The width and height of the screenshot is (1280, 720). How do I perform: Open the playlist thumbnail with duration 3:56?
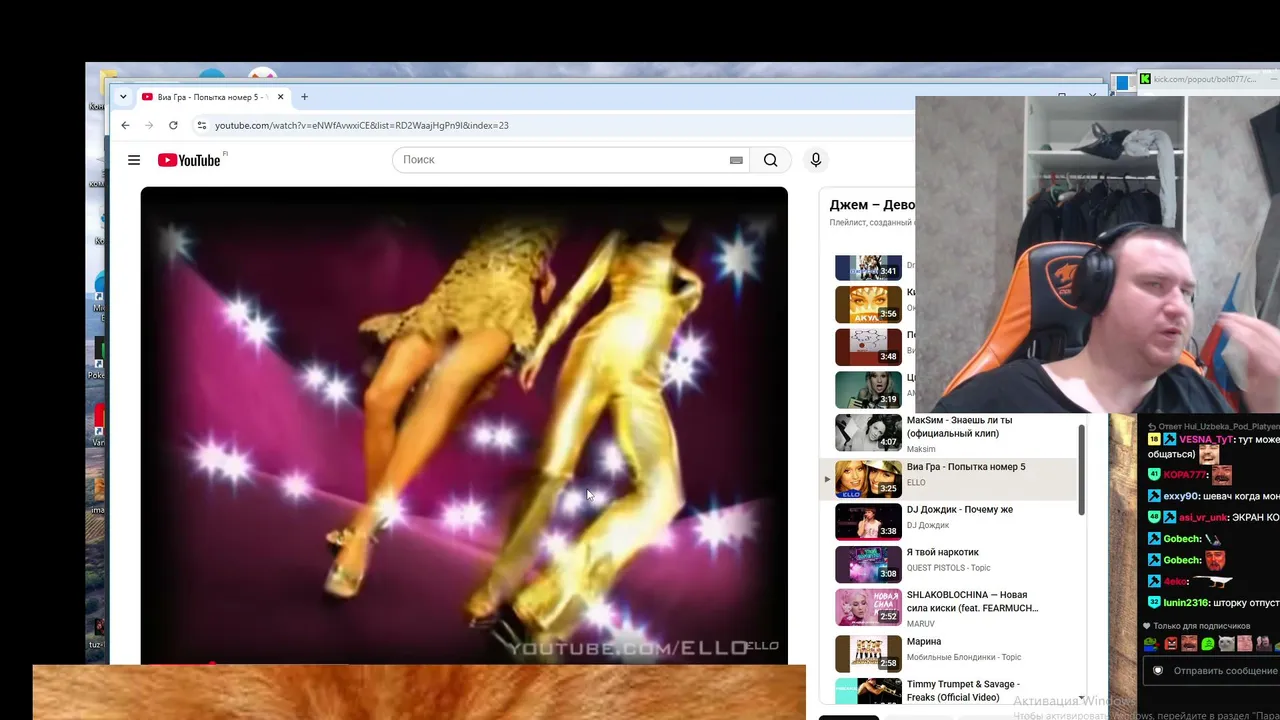pos(868,304)
